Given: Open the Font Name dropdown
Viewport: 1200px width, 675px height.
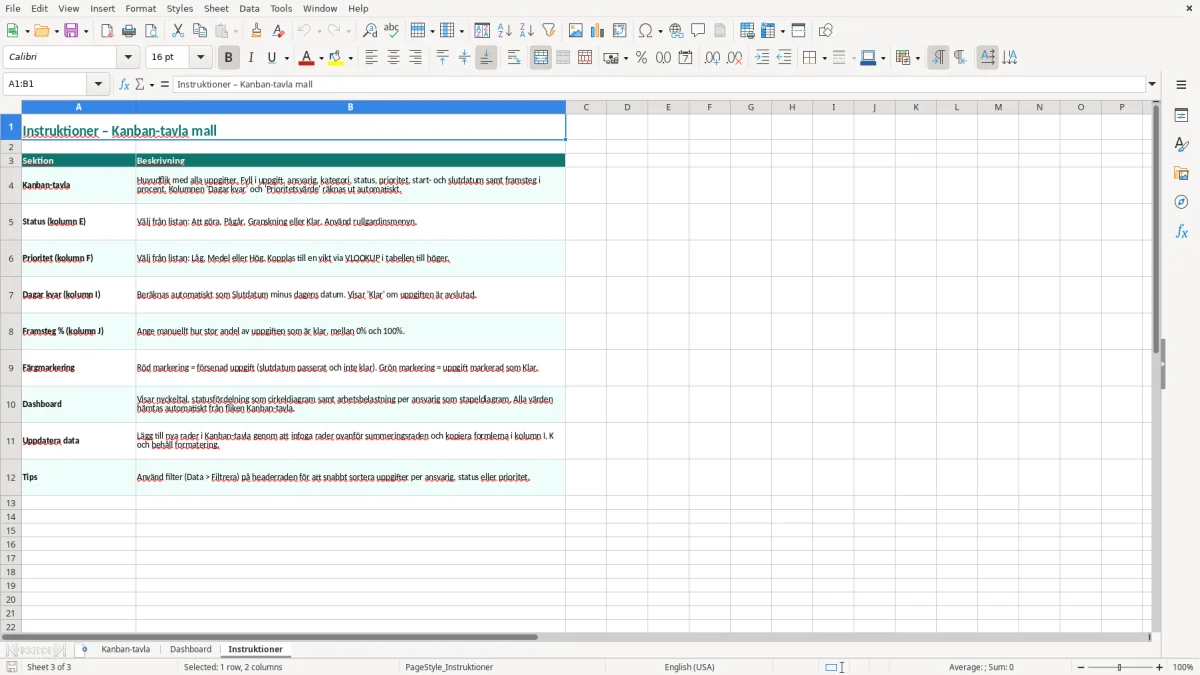Looking at the screenshot, I should point(128,58).
